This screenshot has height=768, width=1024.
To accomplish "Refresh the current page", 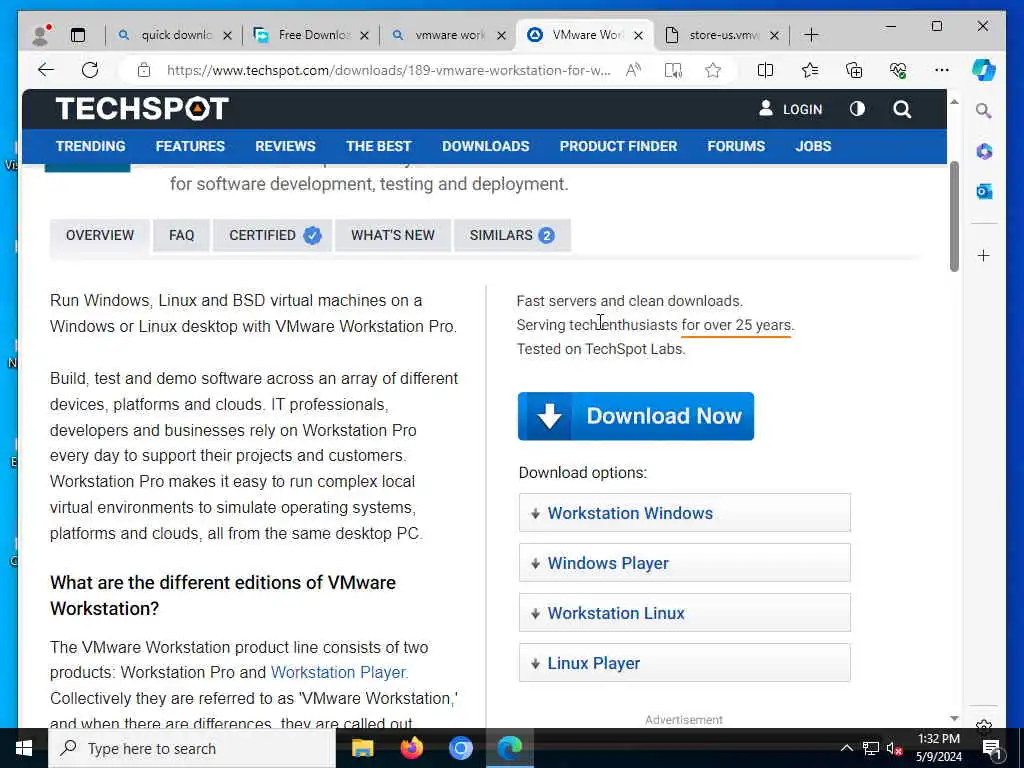I will point(90,70).
